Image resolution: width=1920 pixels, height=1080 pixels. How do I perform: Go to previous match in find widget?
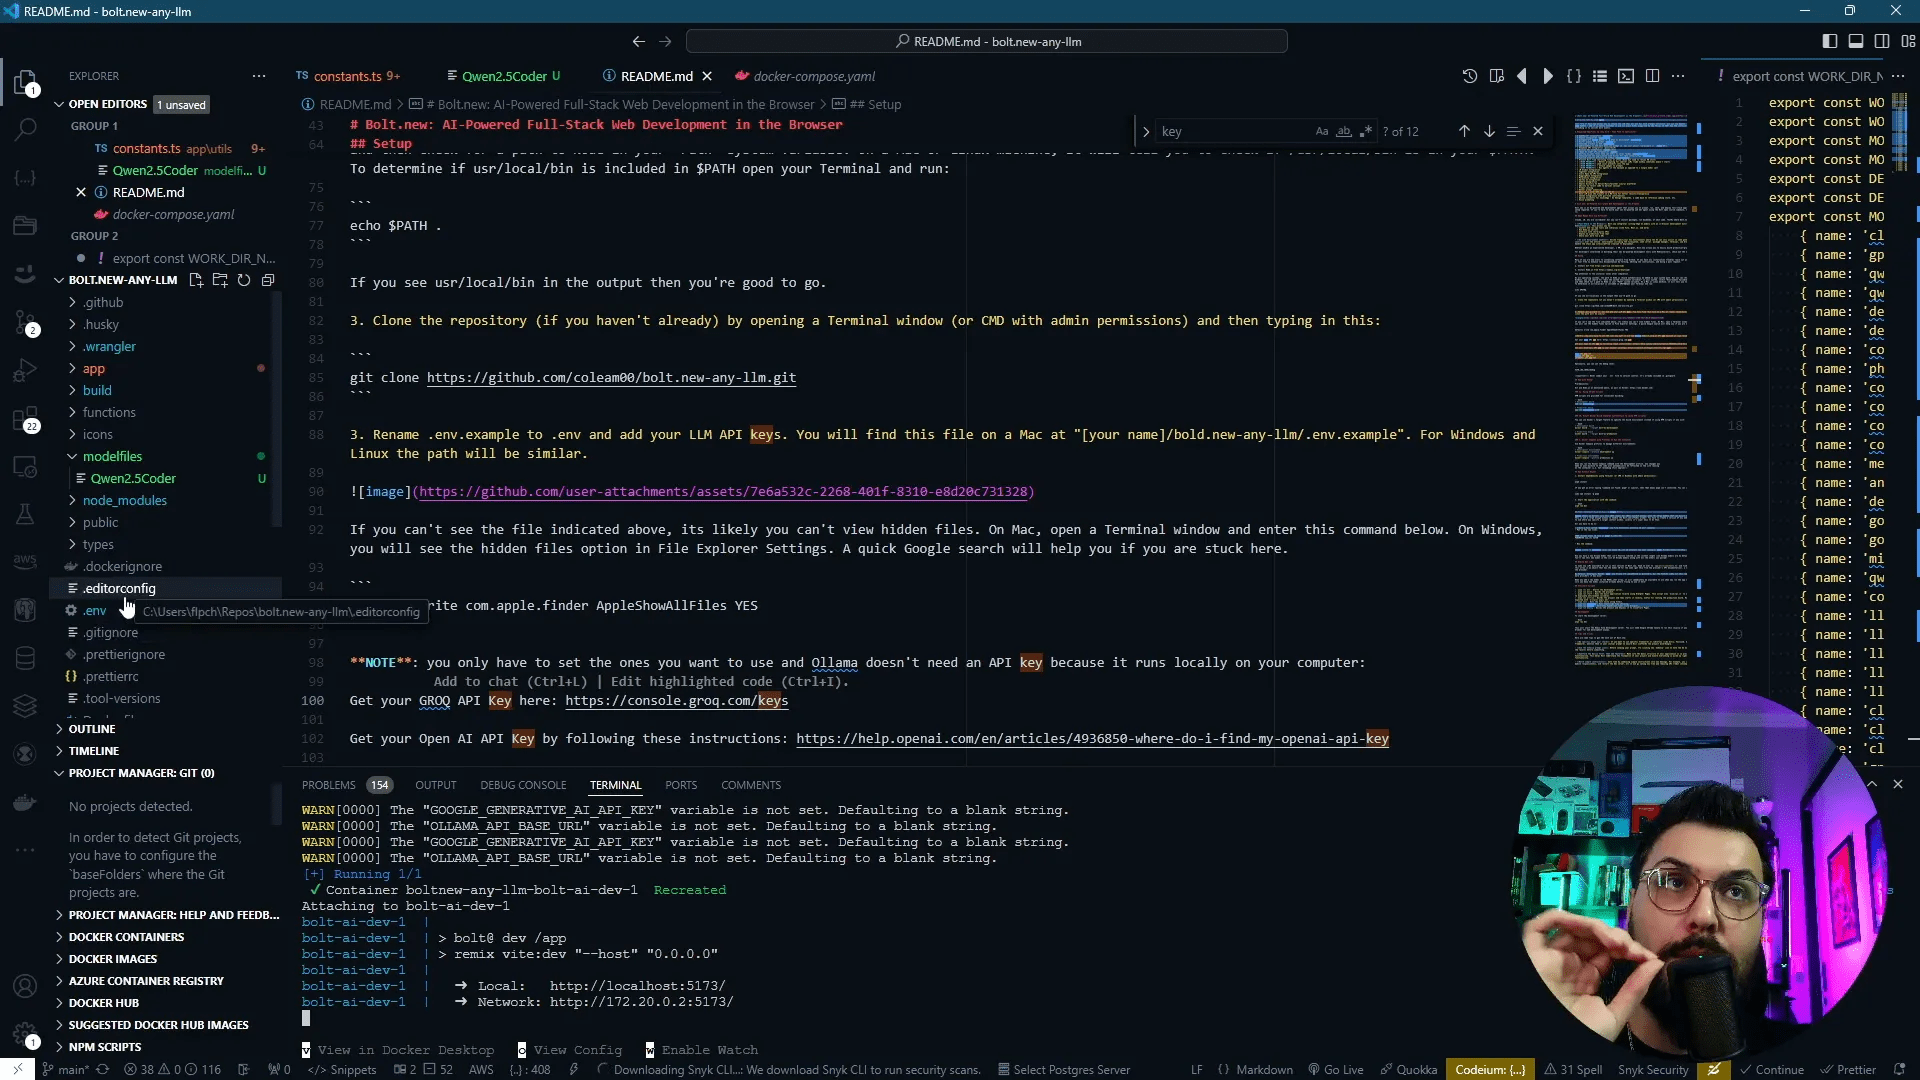click(x=1464, y=131)
